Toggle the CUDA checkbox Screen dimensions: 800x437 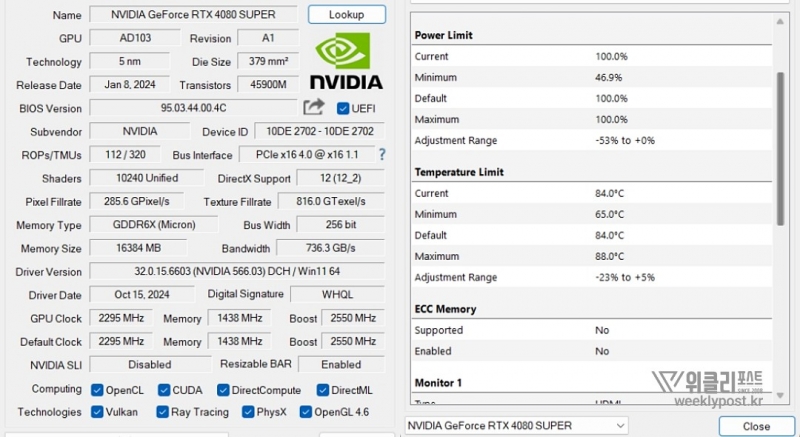[164, 390]
